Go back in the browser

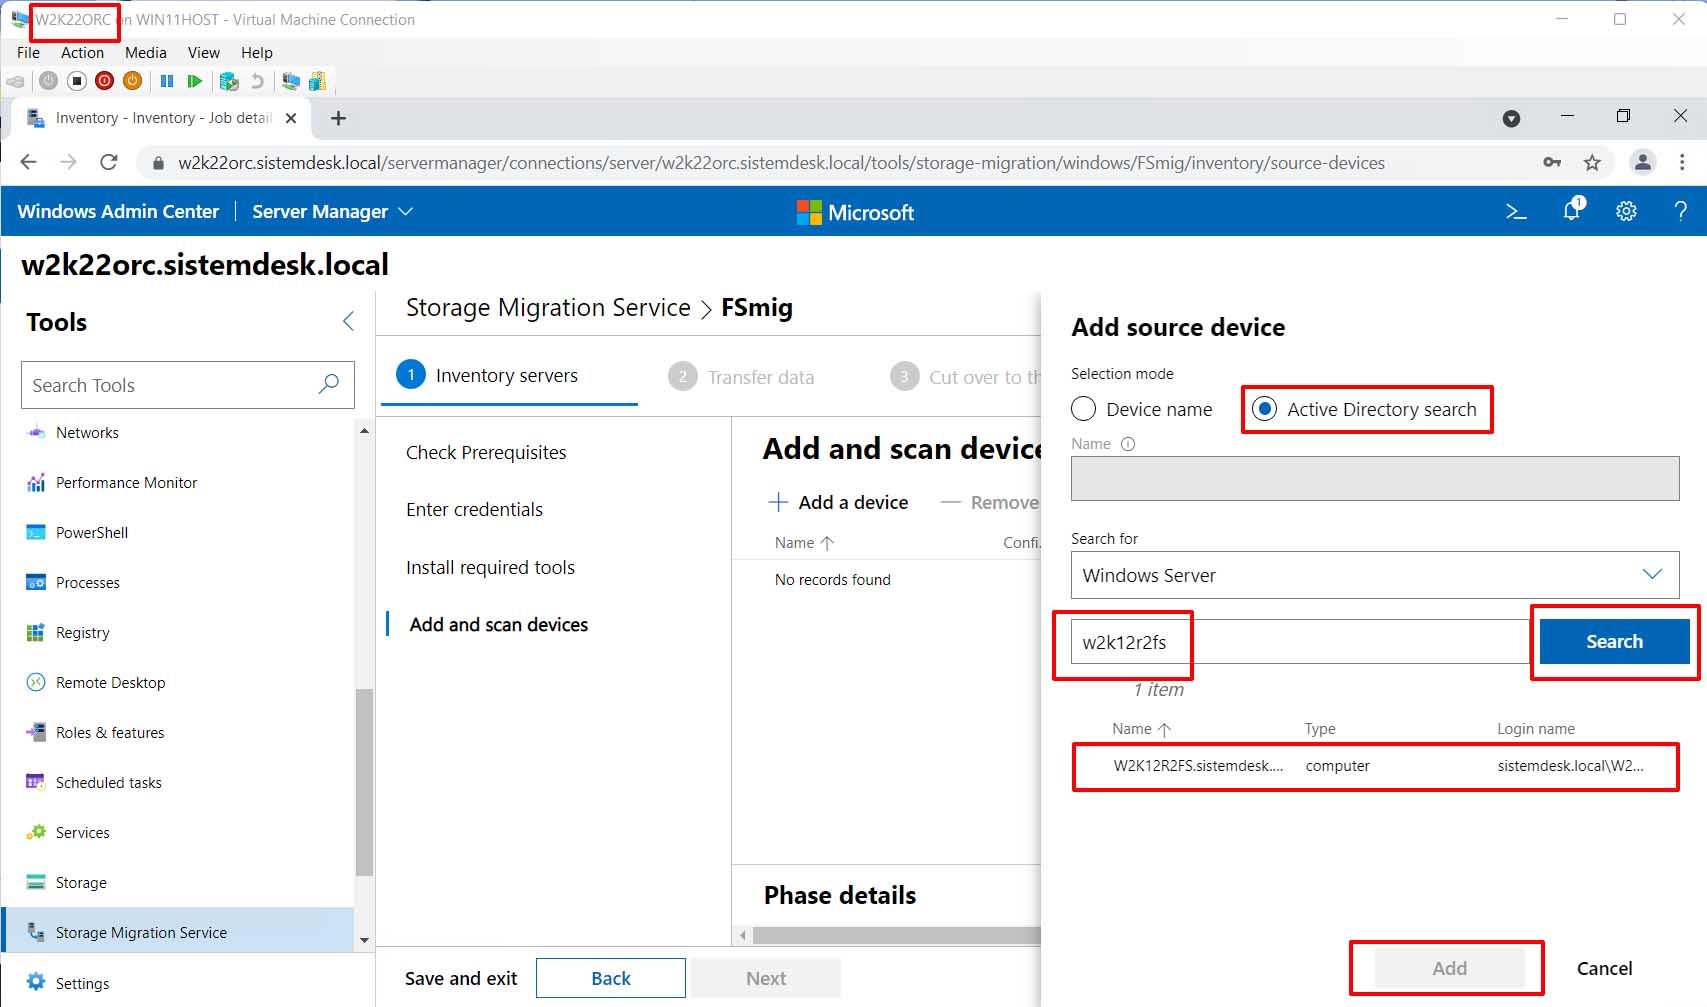pos(28,162)
